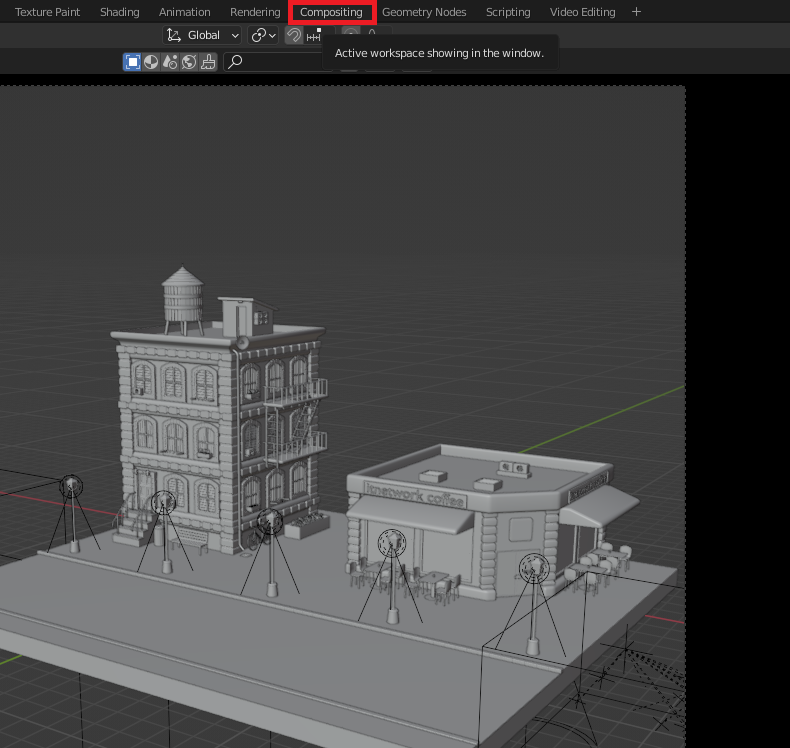Switch to the Texture Paint workspace tab
This screenshot has width=790, height=748.
[x=47, y=12]
